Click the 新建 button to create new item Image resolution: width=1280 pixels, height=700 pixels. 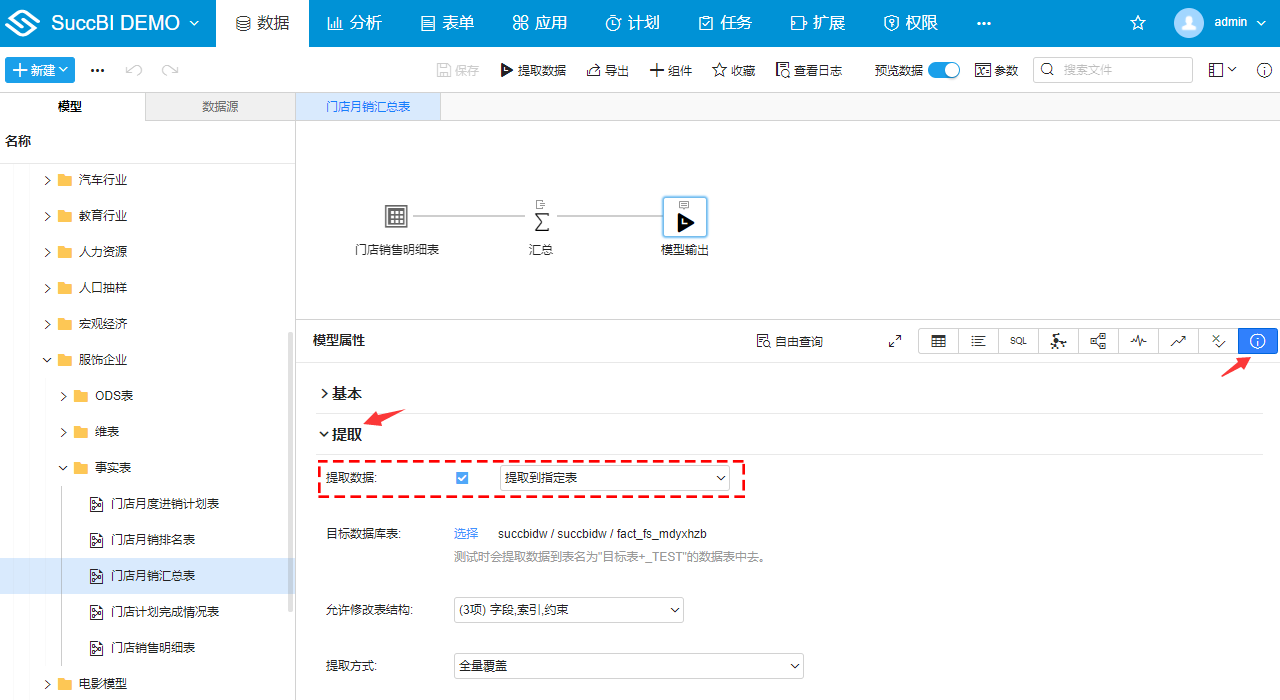[x=39, y=70]
